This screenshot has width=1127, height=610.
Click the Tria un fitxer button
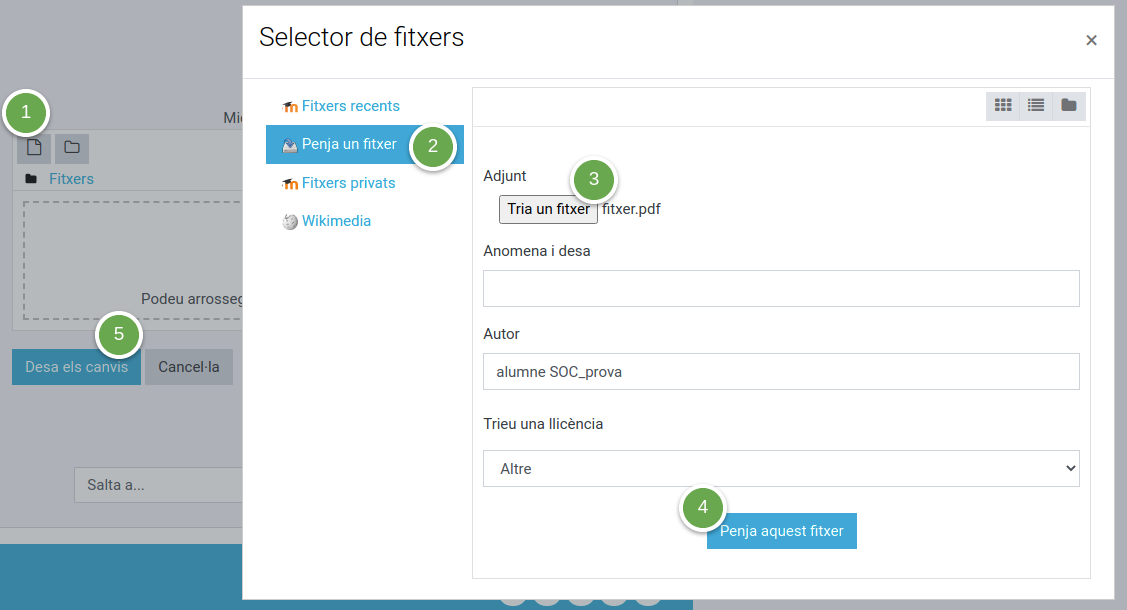[x=548, y=209]
